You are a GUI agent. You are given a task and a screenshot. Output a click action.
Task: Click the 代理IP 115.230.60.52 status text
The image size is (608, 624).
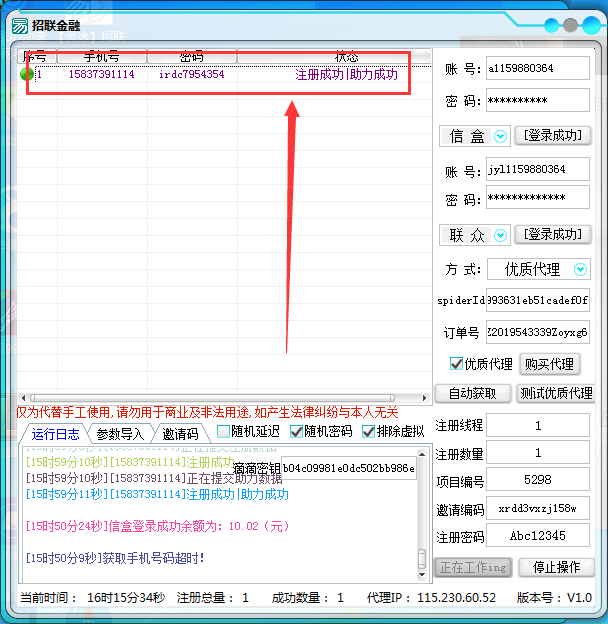[x=431, y=597]
